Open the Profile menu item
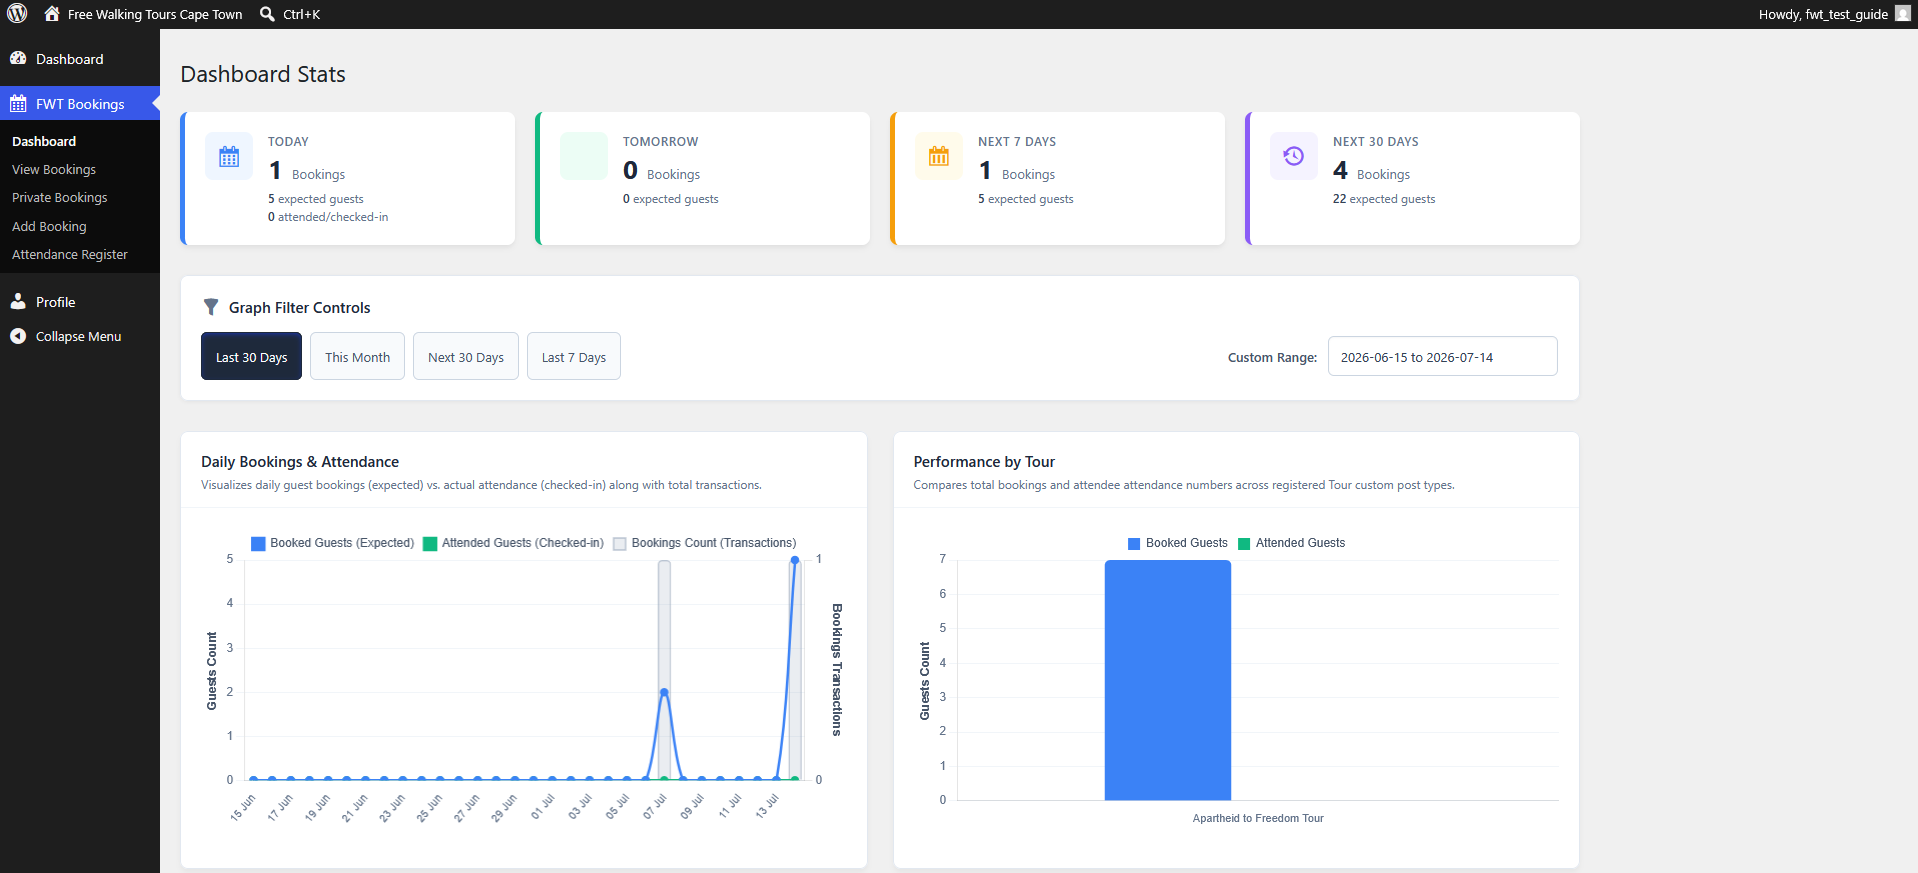The height and width of the screenshot is (873, 1918). coord(80,302)
